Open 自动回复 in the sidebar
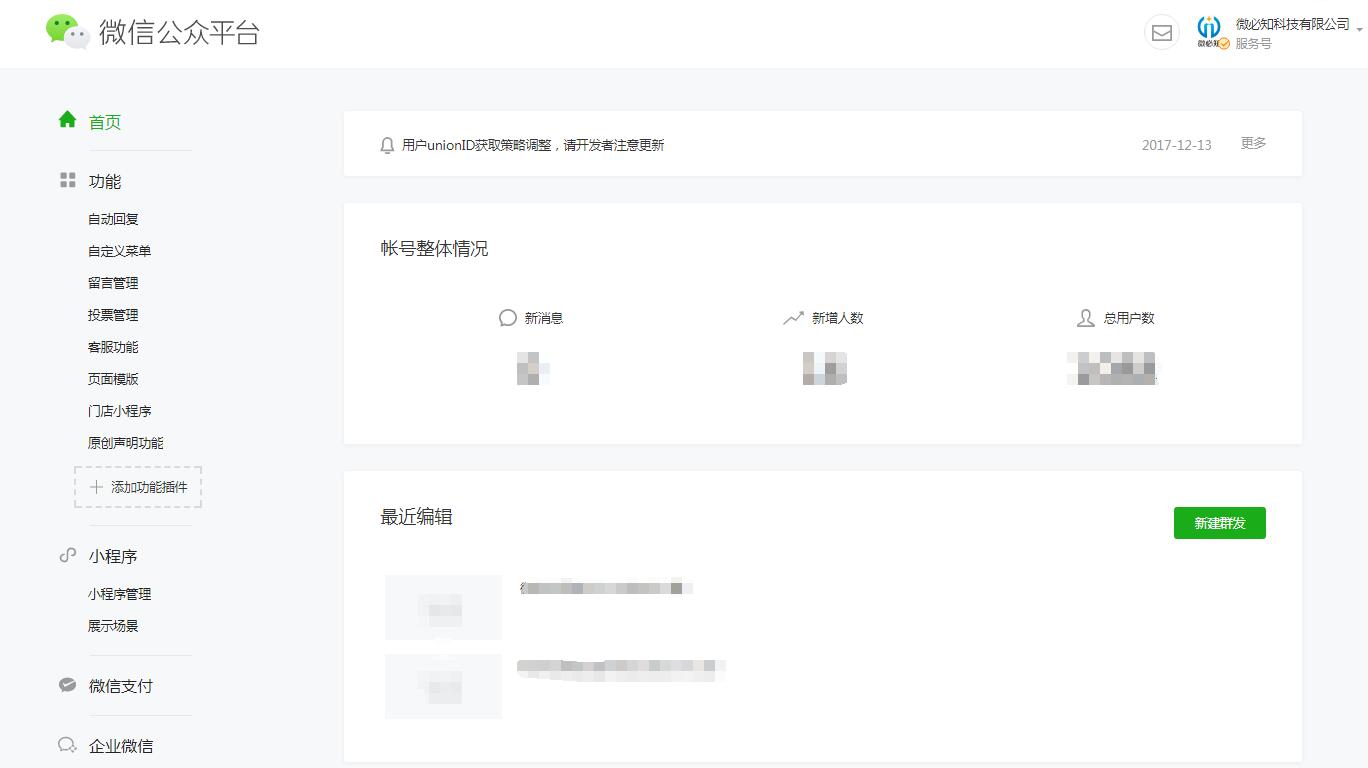 pyautogui.click(x=113, y=219)
